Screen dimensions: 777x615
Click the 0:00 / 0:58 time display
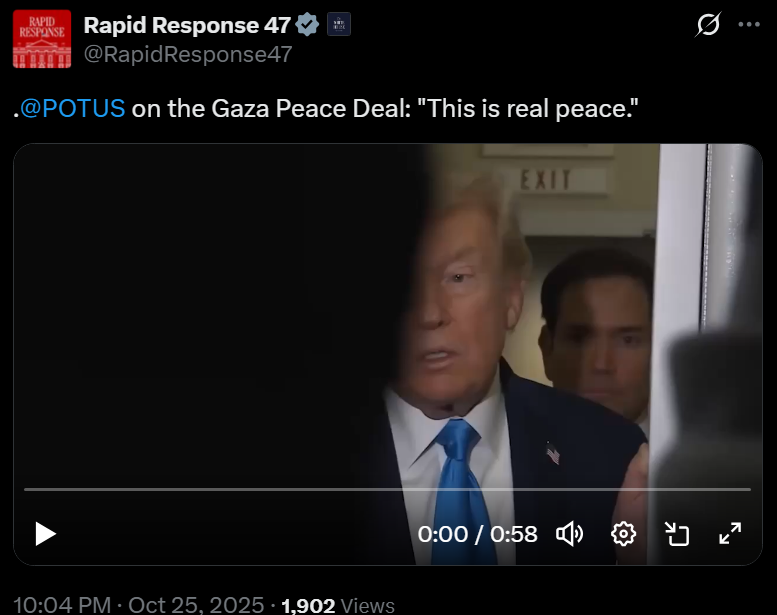[x=477, y=534]
